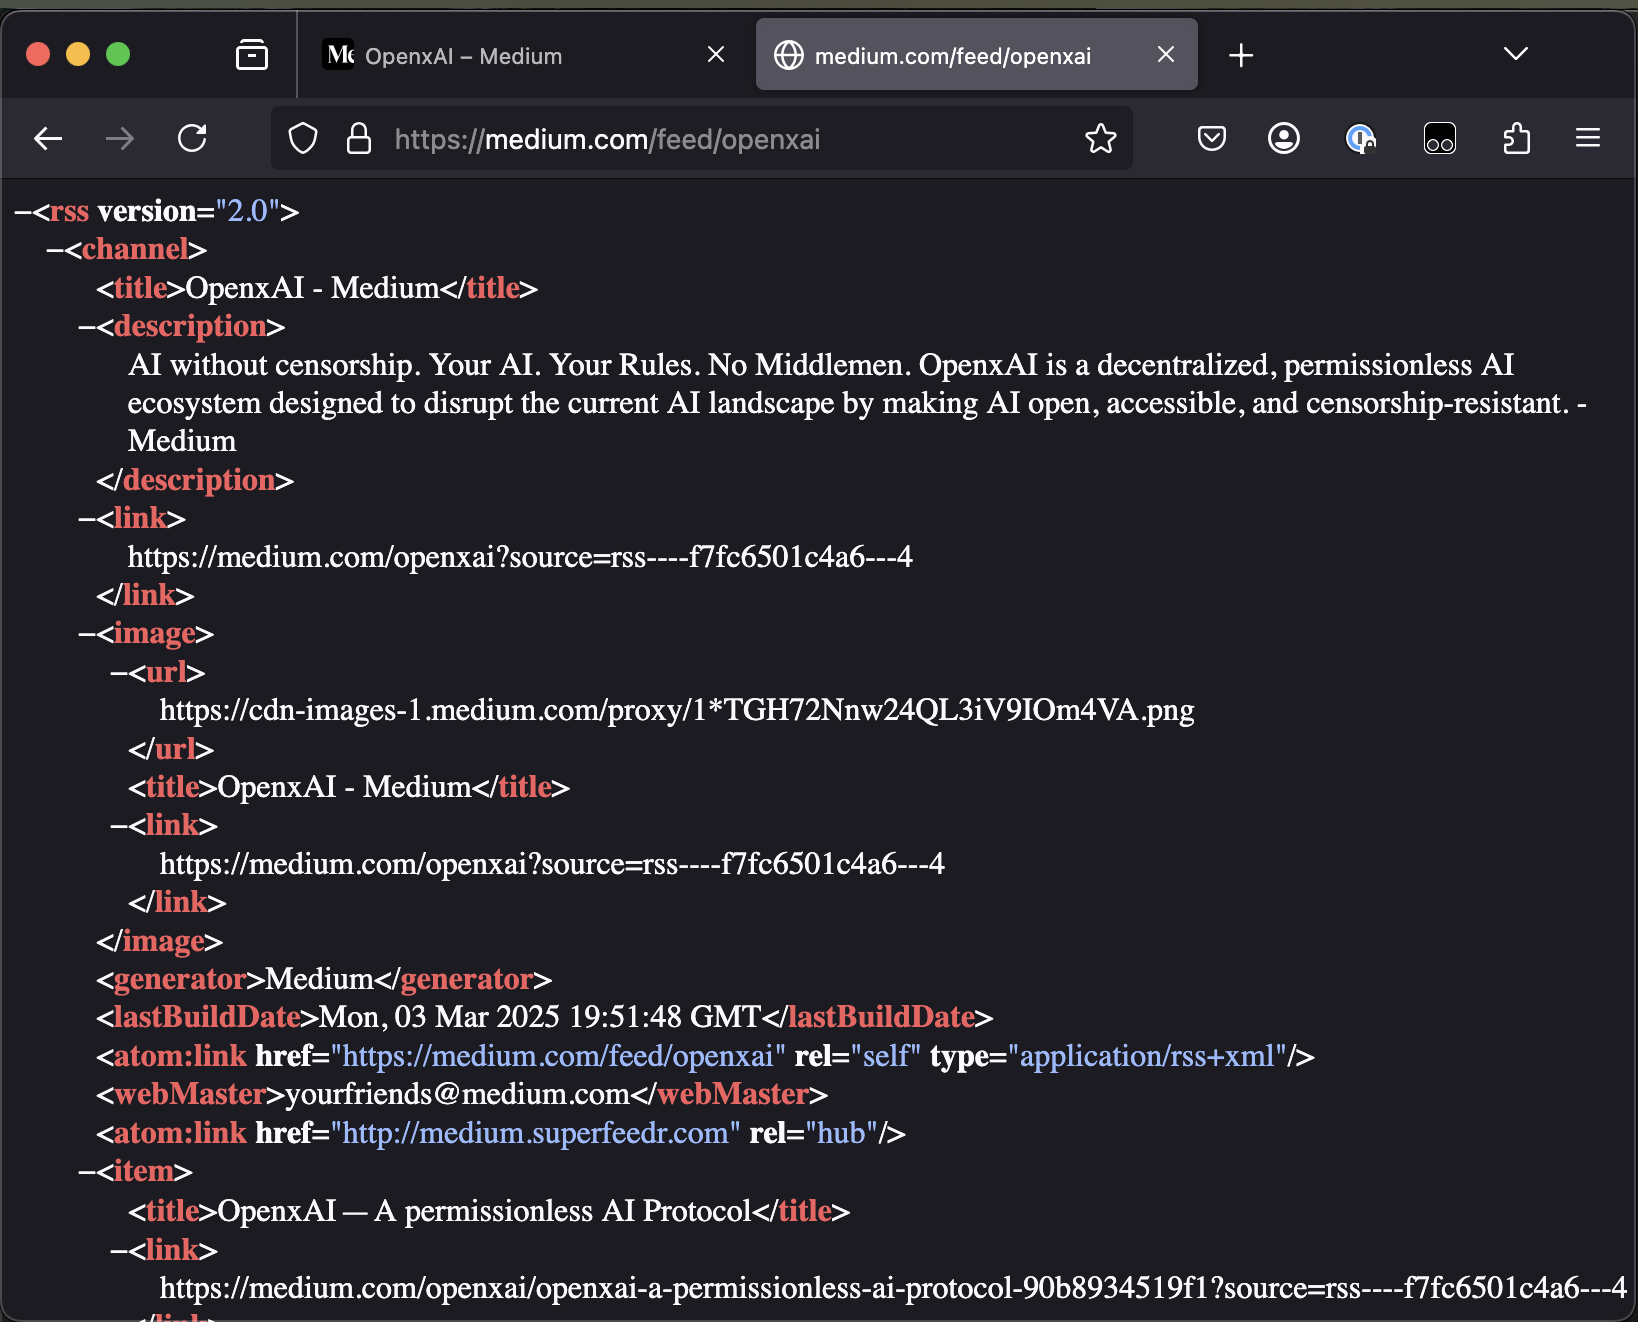This screenshot has height=1322, width=1638.
Task: Show site security lock information
Action: 358,138
